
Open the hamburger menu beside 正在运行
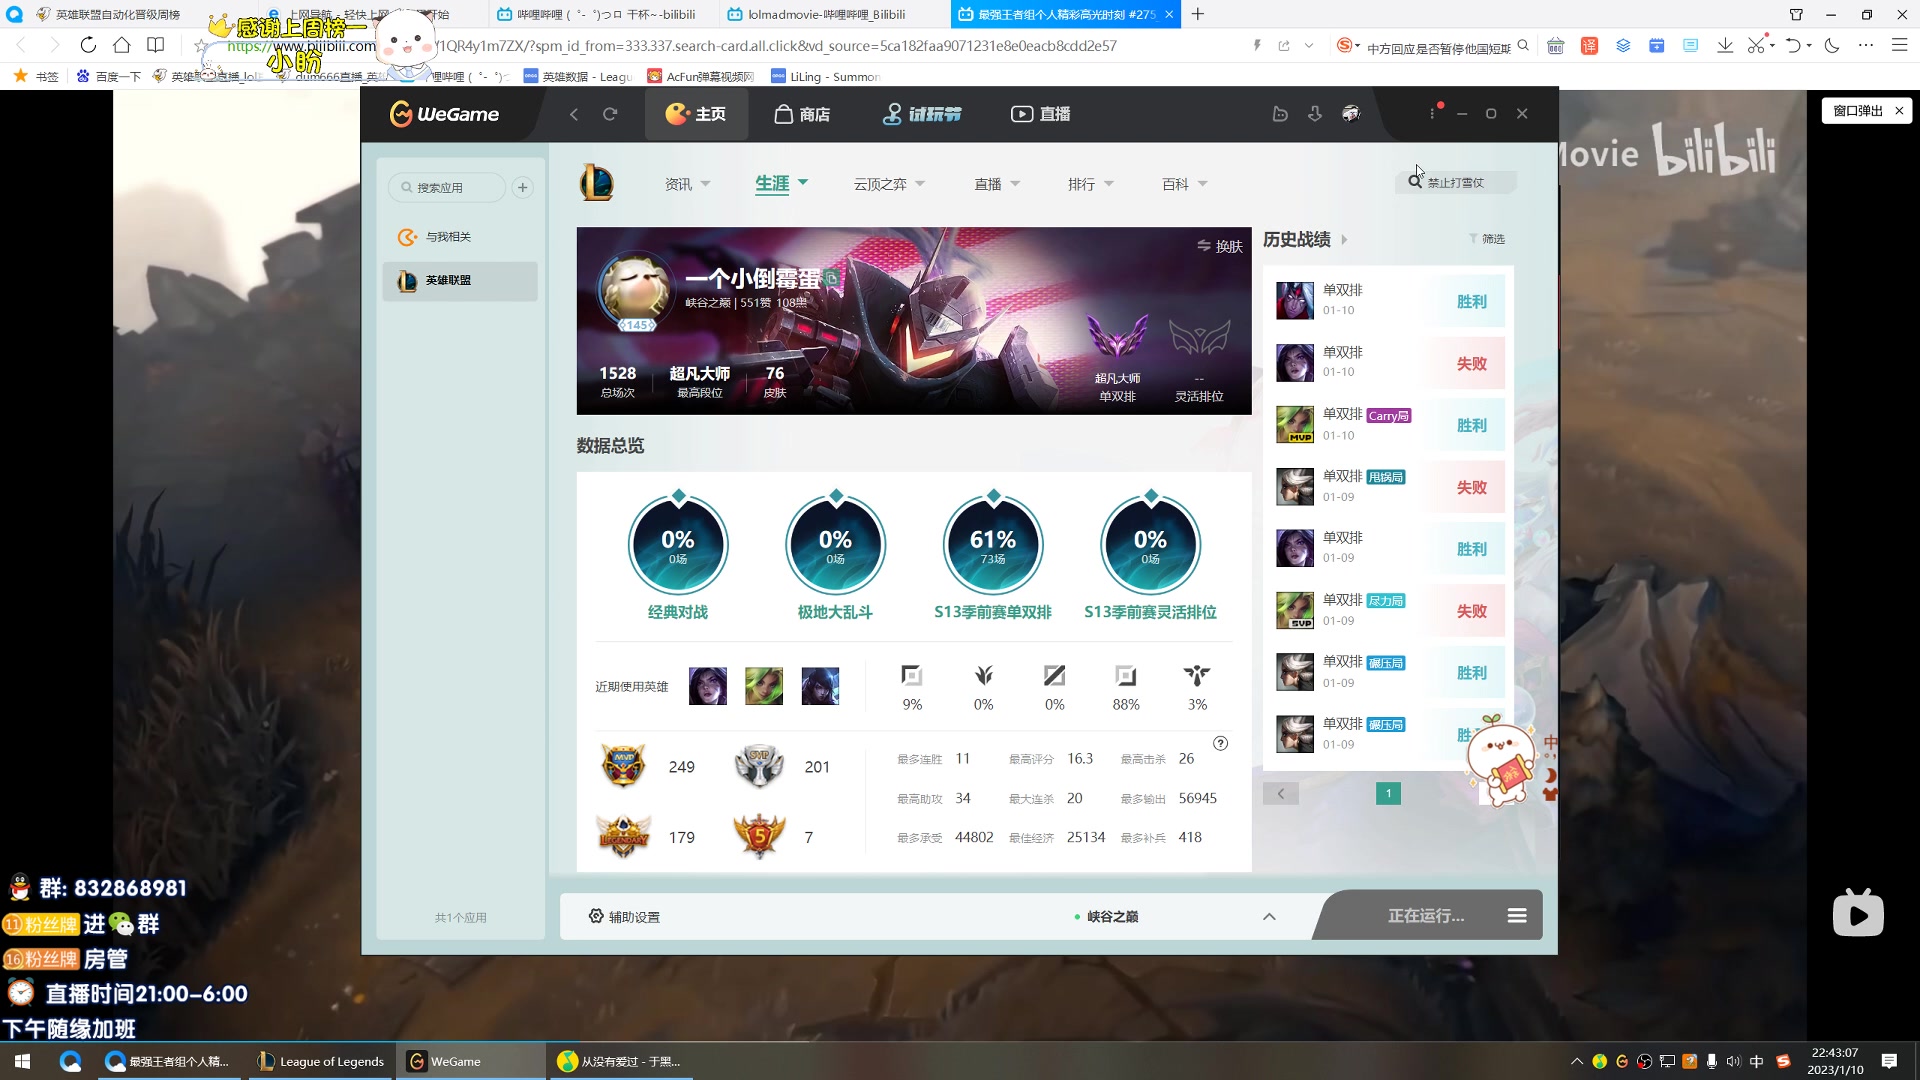click(1517, 916)
